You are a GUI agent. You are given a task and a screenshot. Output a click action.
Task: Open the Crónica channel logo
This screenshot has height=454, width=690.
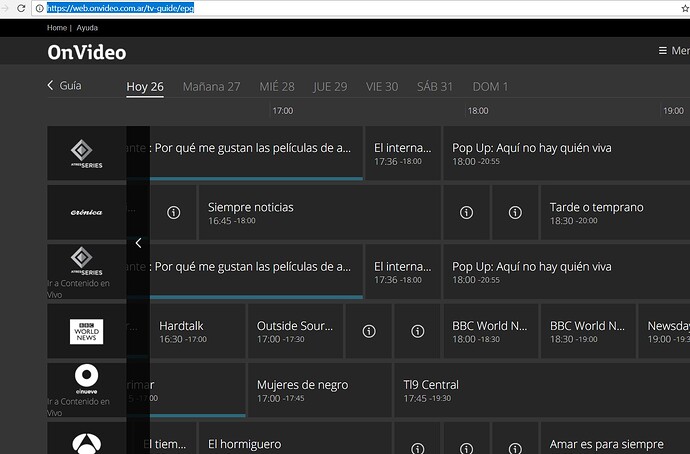pos(87,212)
